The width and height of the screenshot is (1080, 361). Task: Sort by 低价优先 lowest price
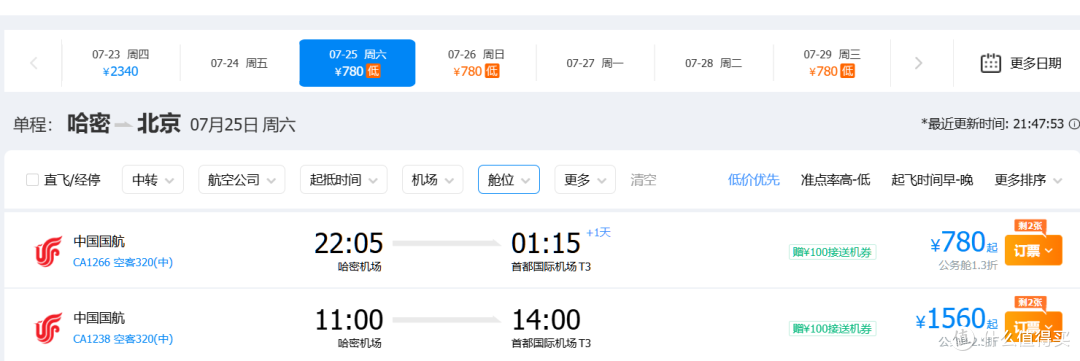point(754,180)
